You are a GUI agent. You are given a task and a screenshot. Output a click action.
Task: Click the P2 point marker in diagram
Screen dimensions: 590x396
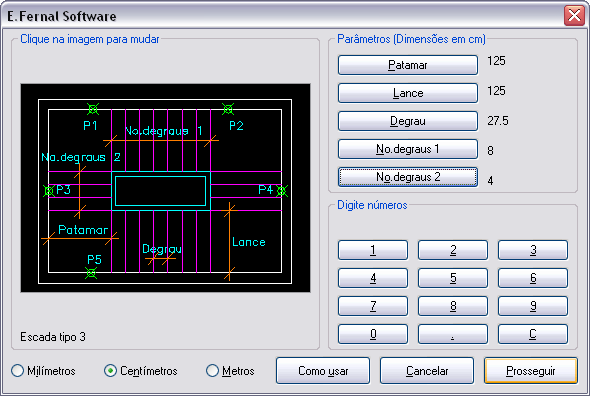click(x=228, y=109)
